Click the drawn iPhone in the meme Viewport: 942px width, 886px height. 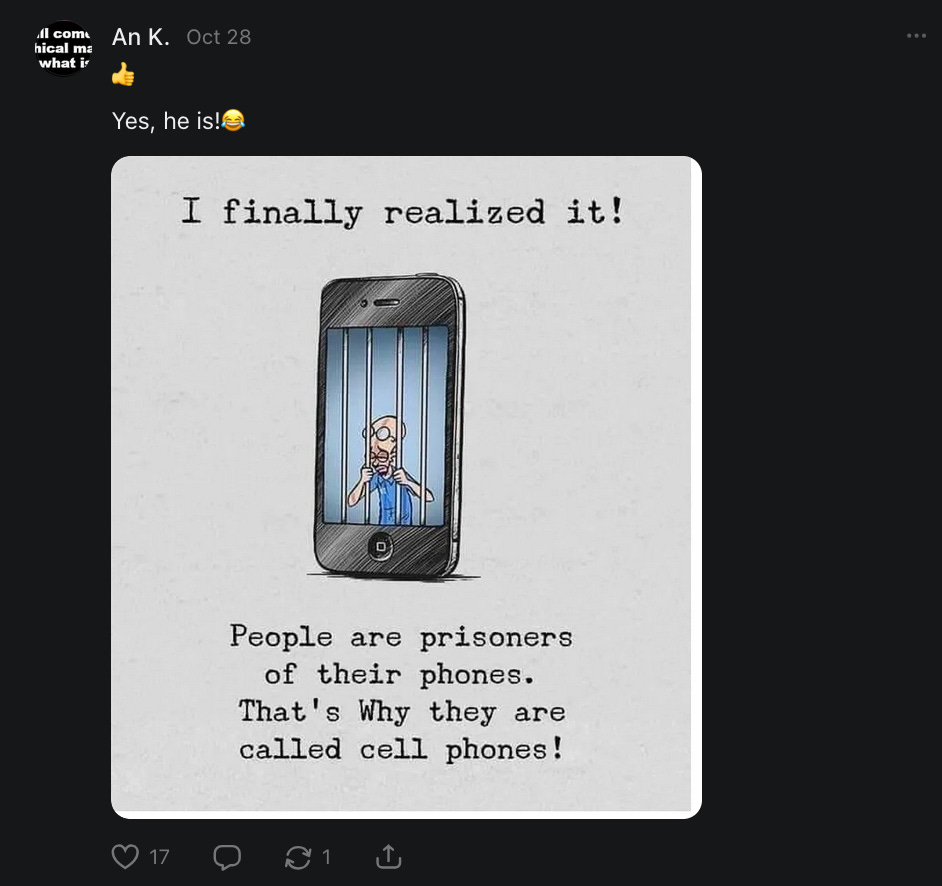pyautogui.click(x=389, y=426)
